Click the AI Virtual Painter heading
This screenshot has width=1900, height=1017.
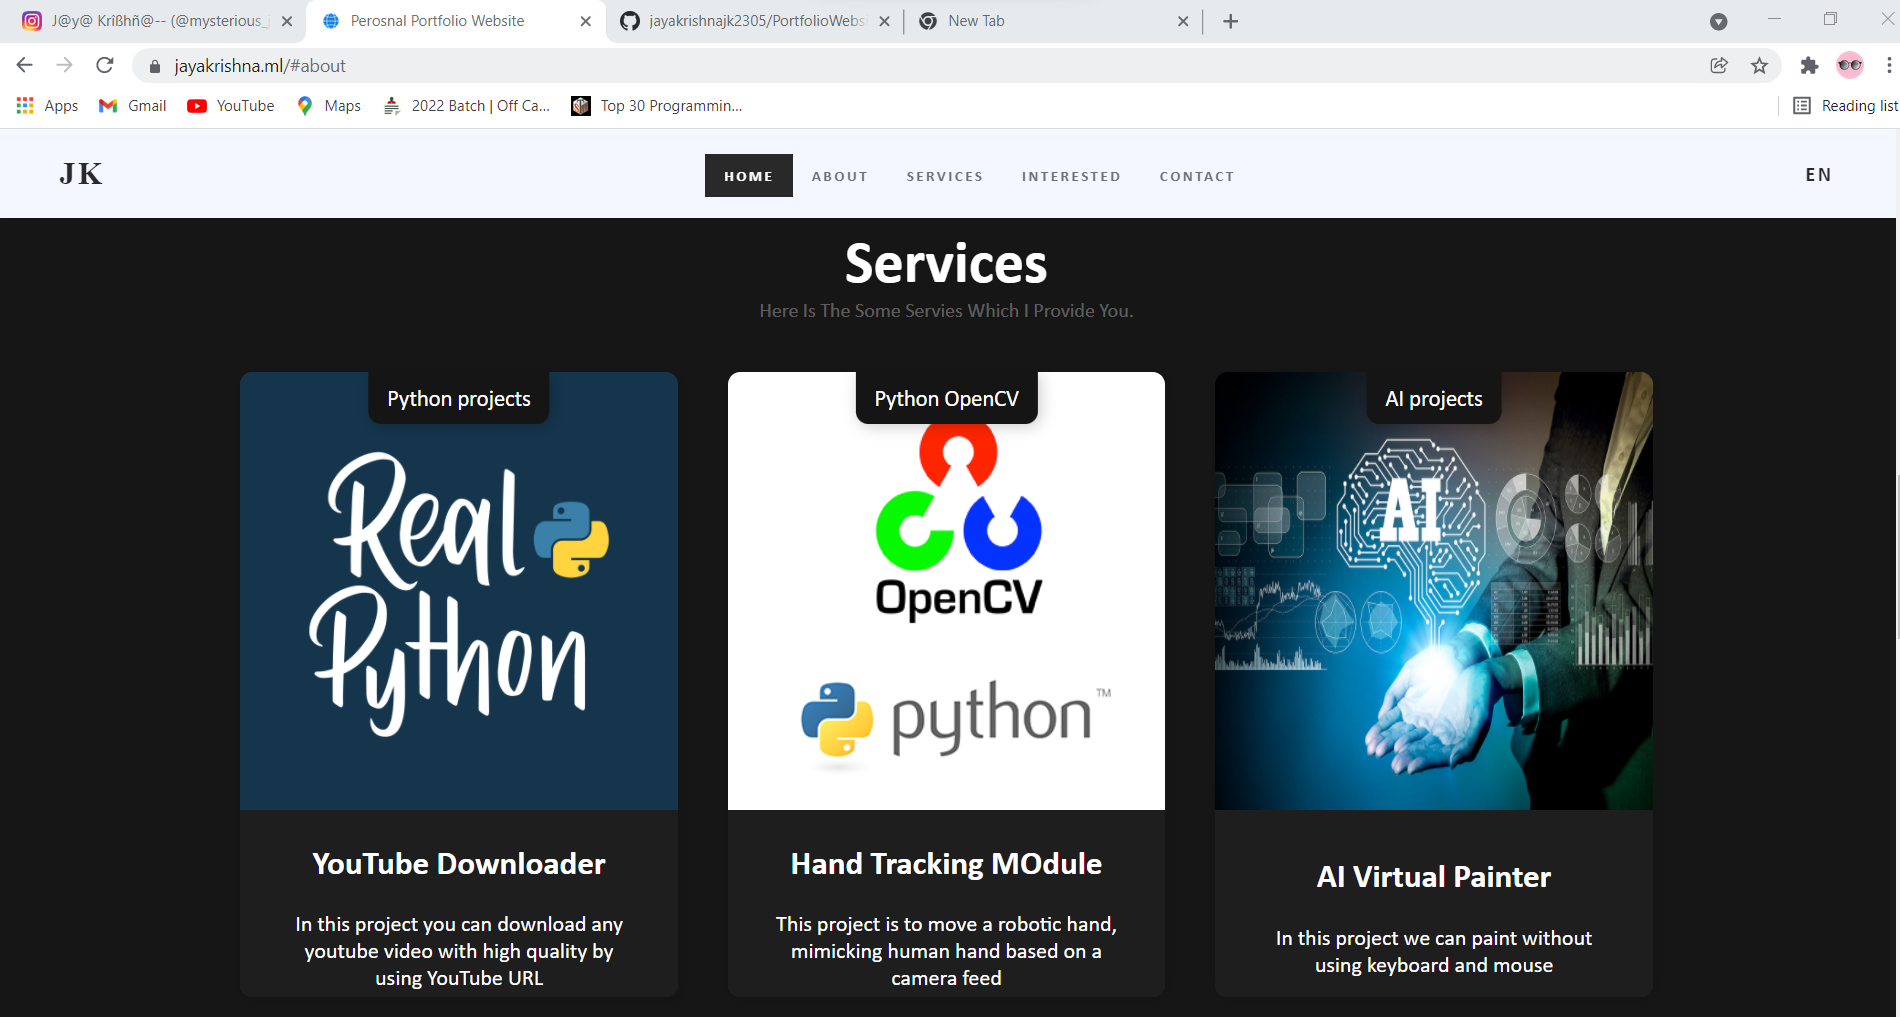(x=1434, y=877)
